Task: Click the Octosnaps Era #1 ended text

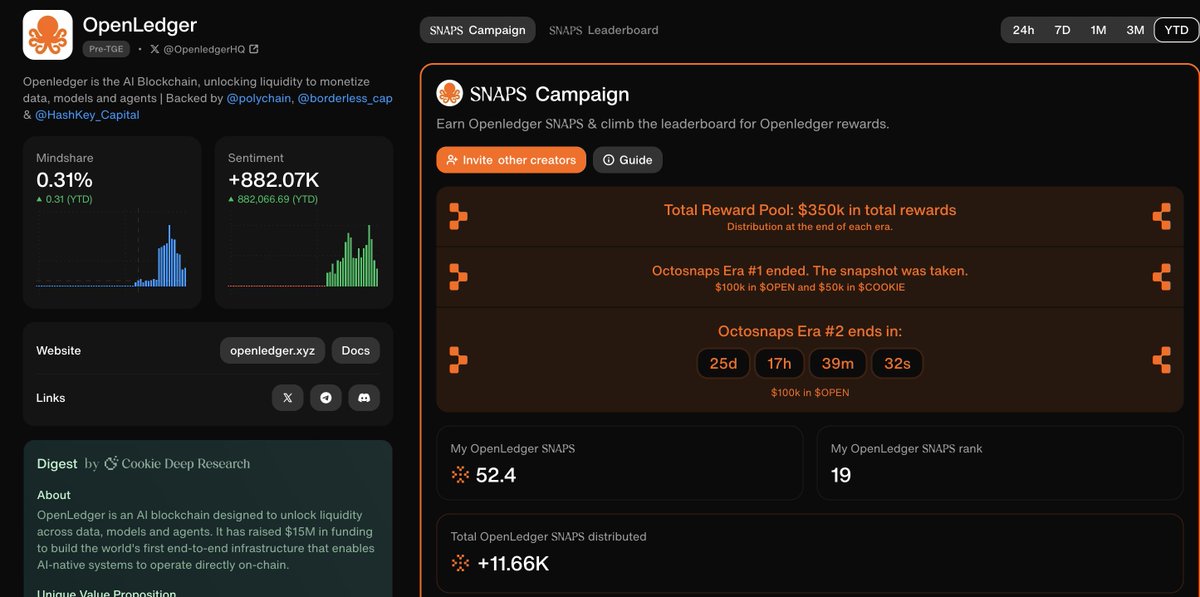Action: [810, 271]
